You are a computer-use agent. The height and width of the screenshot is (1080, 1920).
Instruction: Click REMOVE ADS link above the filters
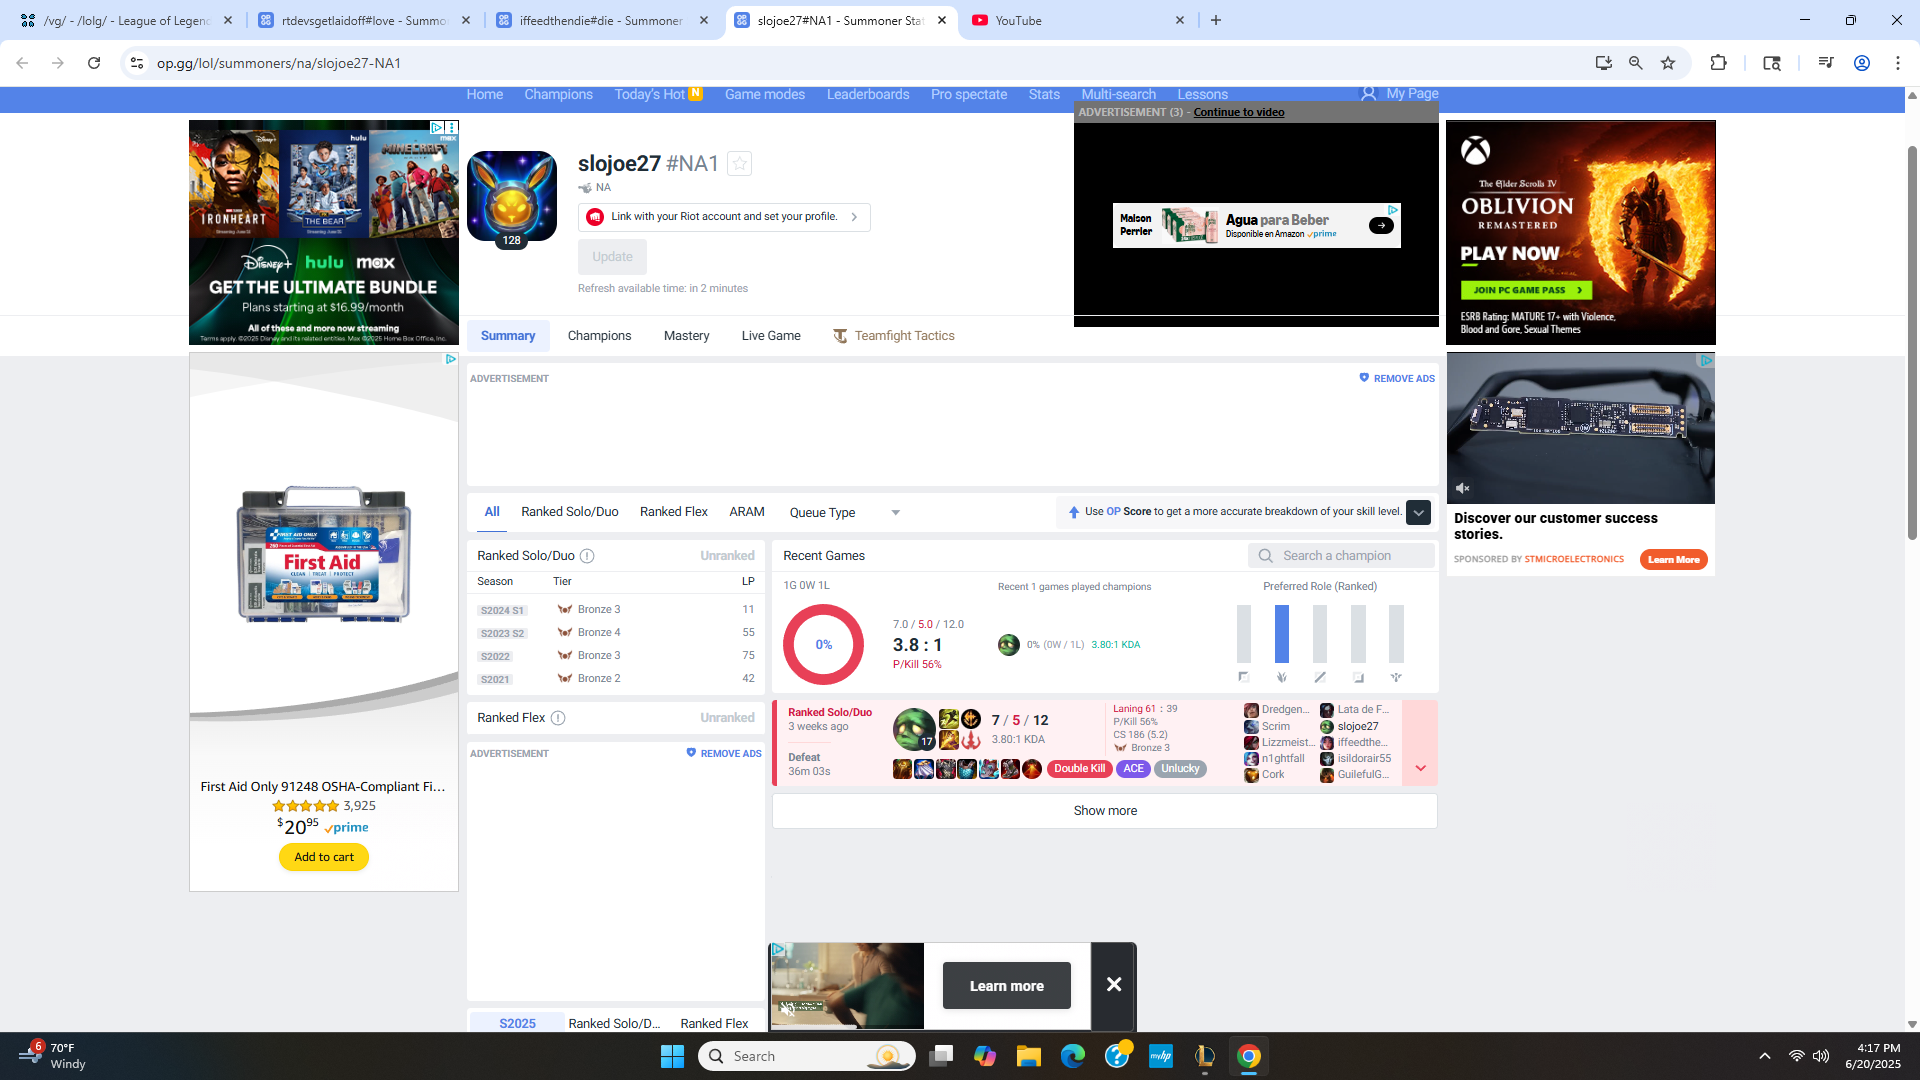click(x=1397, y=379)
